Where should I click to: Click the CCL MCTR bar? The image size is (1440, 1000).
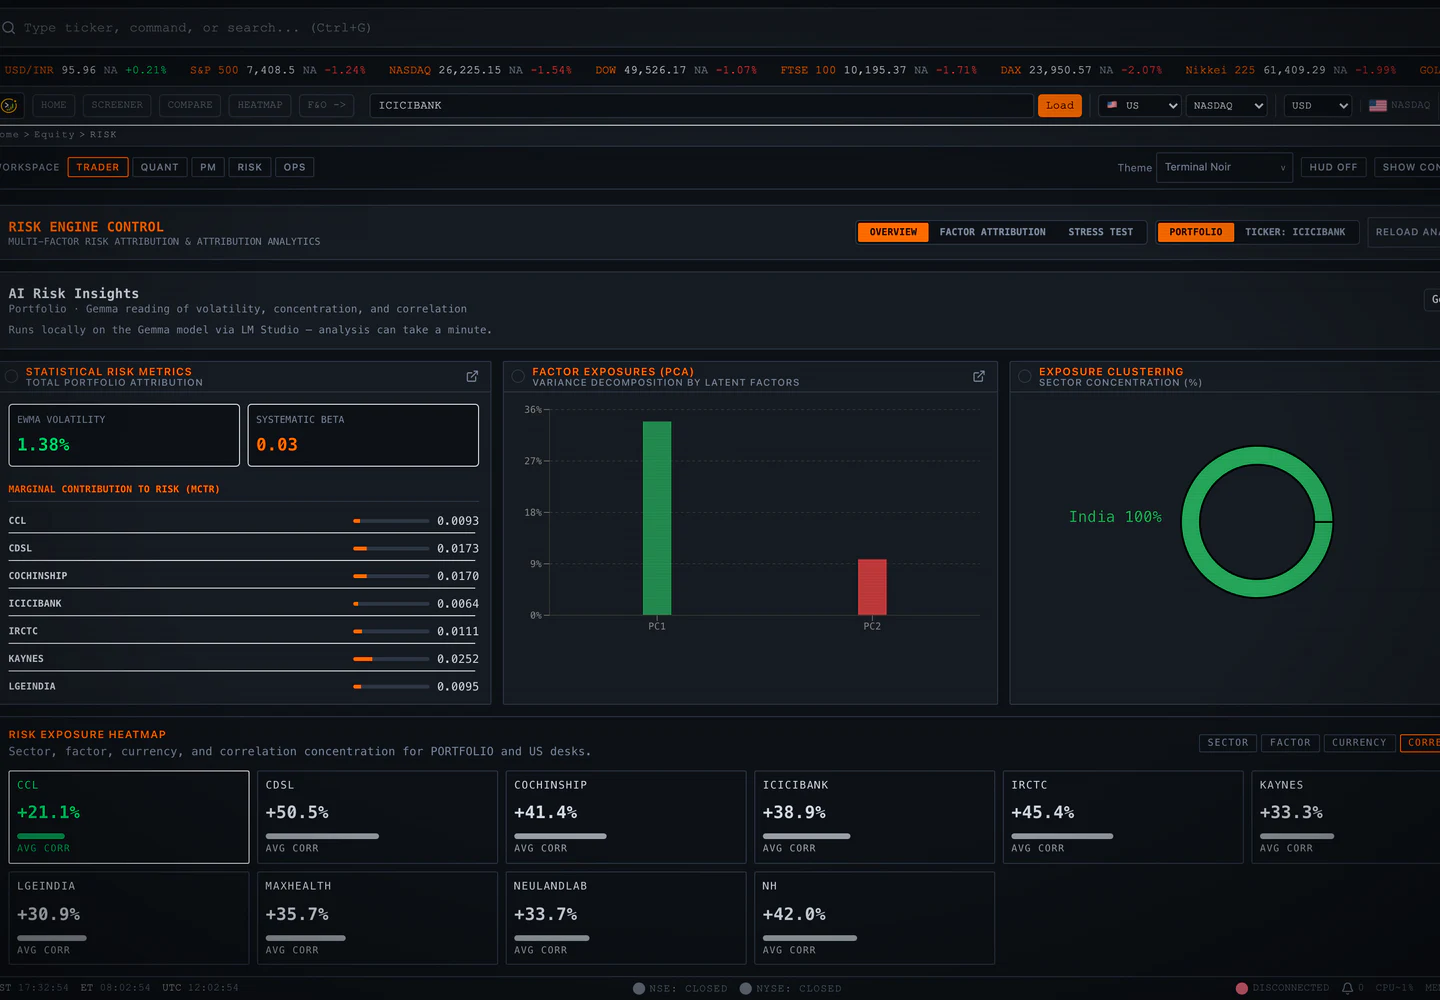[x=391, y=521]
